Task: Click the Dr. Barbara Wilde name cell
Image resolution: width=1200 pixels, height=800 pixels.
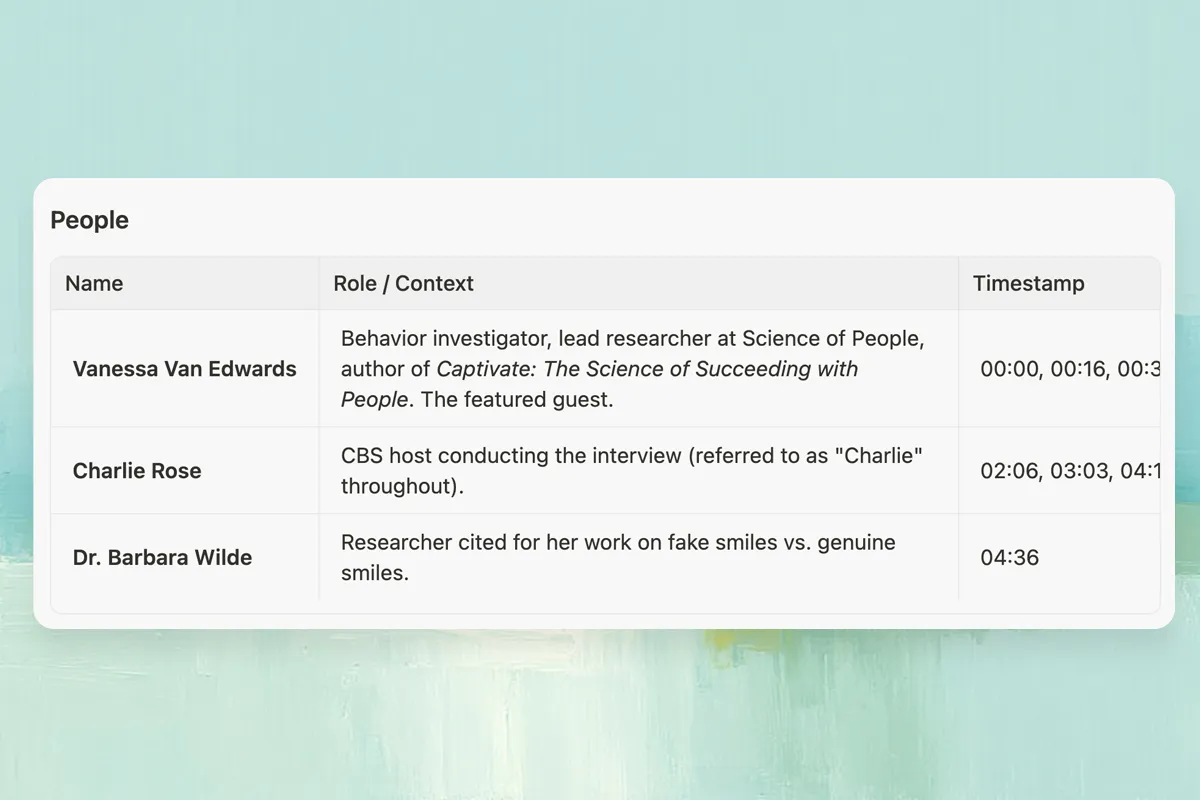Action: coord(162,557)
